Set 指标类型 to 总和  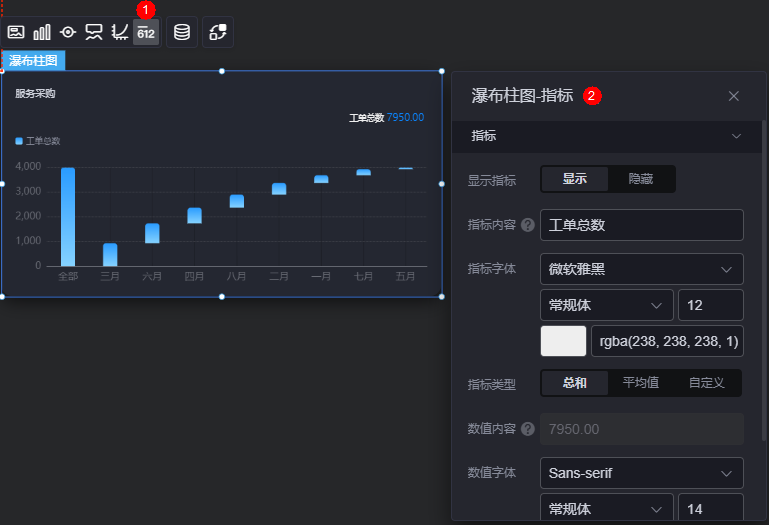coord(574,383)
